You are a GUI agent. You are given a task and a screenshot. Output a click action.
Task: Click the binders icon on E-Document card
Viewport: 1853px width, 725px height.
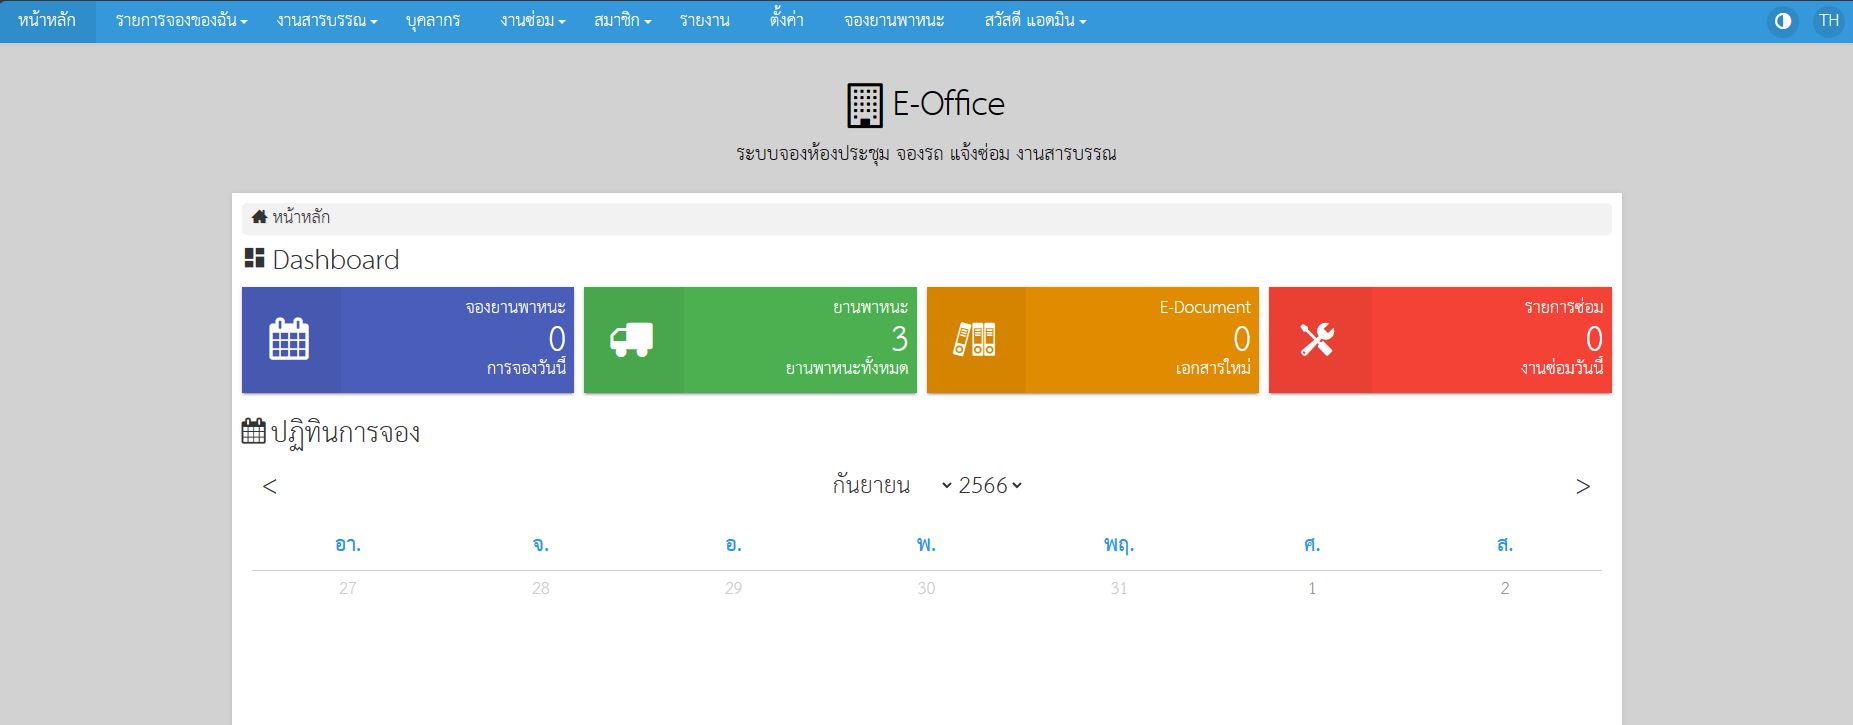[x=974, y=340]
